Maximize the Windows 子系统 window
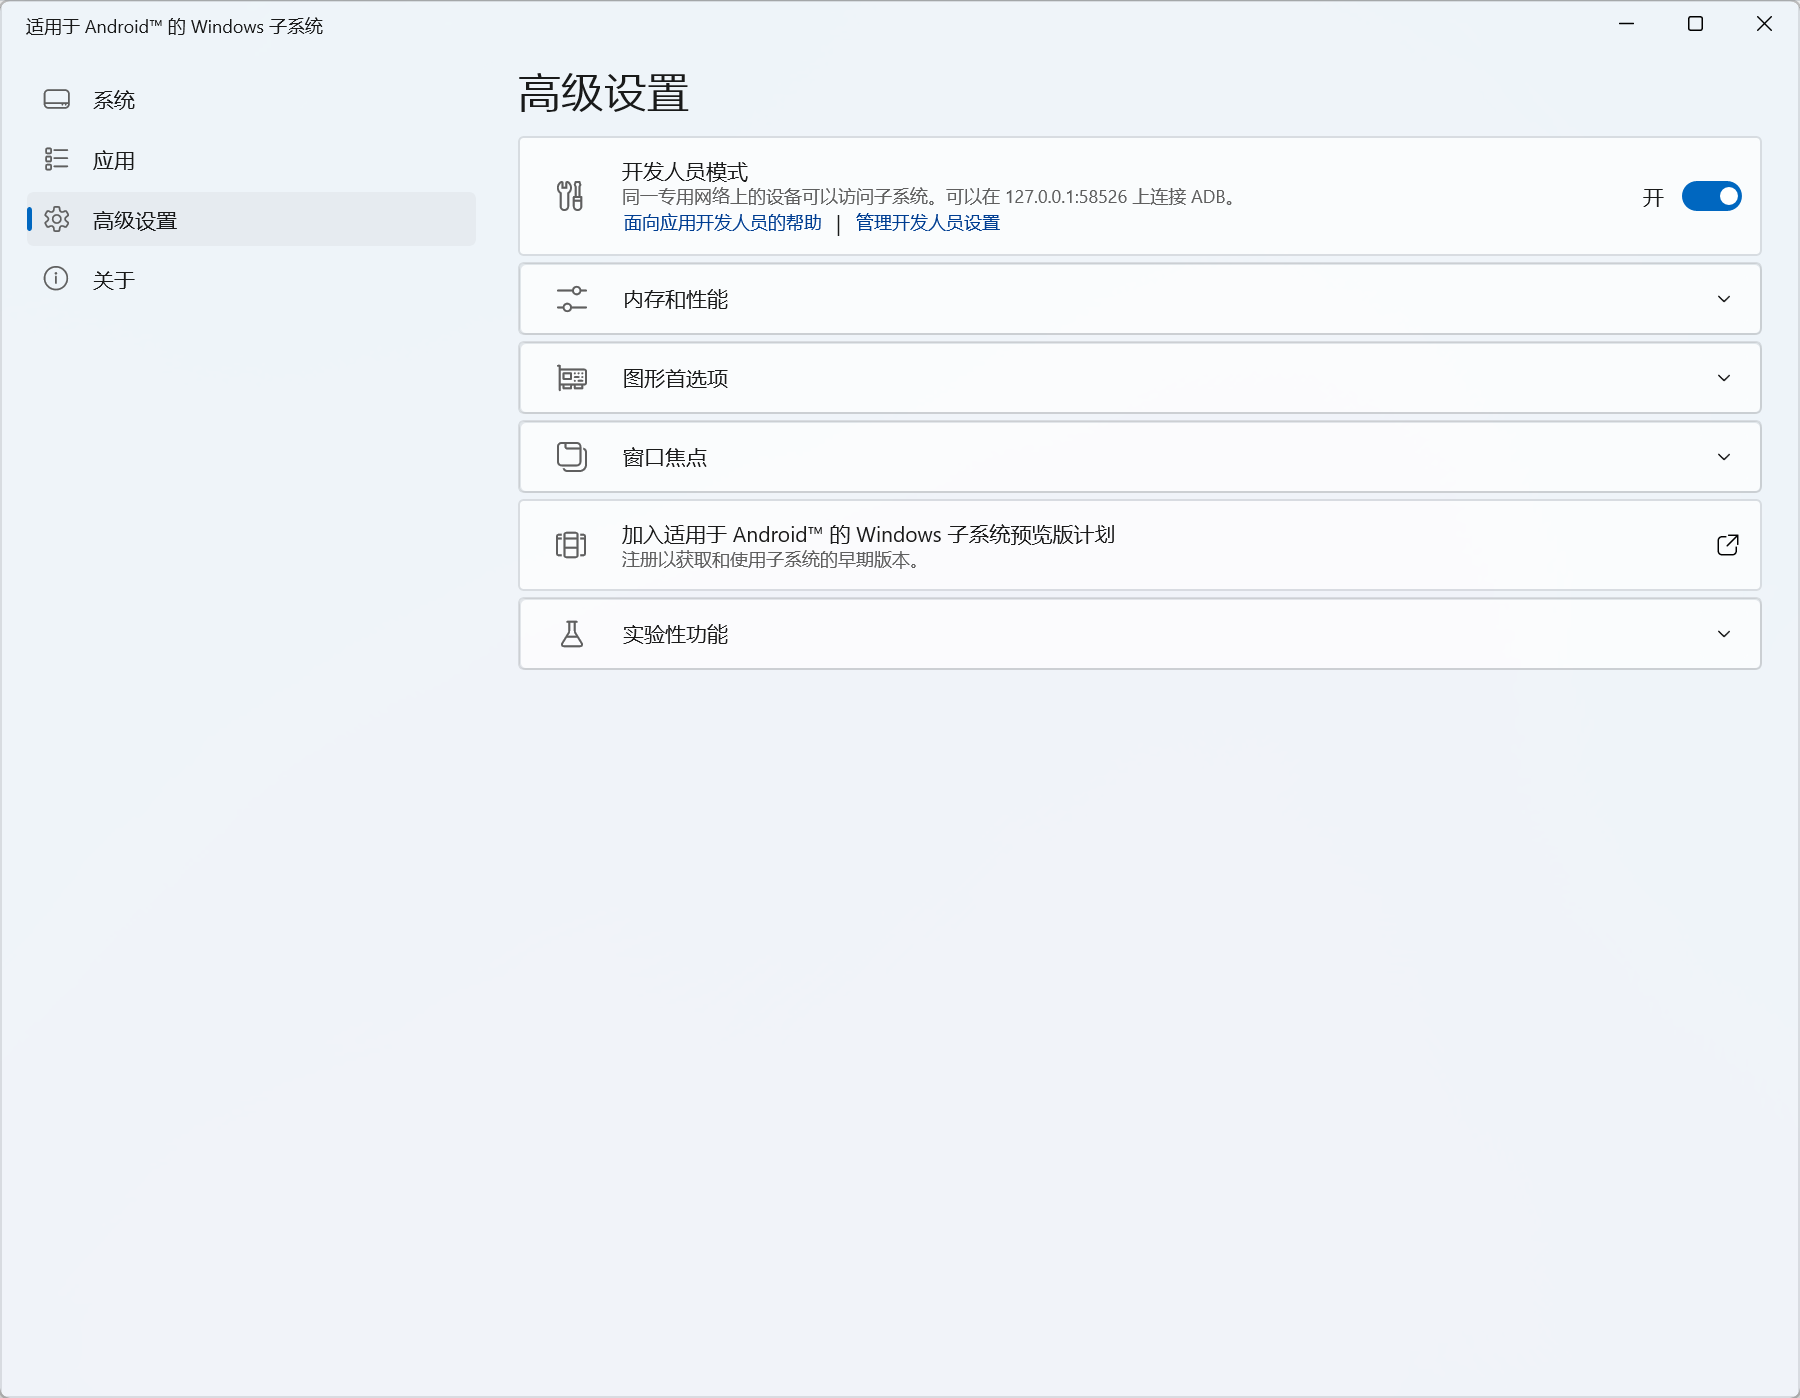The width and height of the screenshot is (1800, 1398). pos(1695,24)
